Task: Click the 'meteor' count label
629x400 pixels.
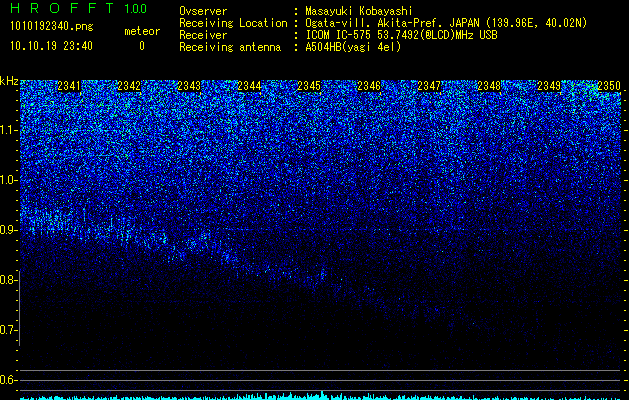Action: [142, 31]
